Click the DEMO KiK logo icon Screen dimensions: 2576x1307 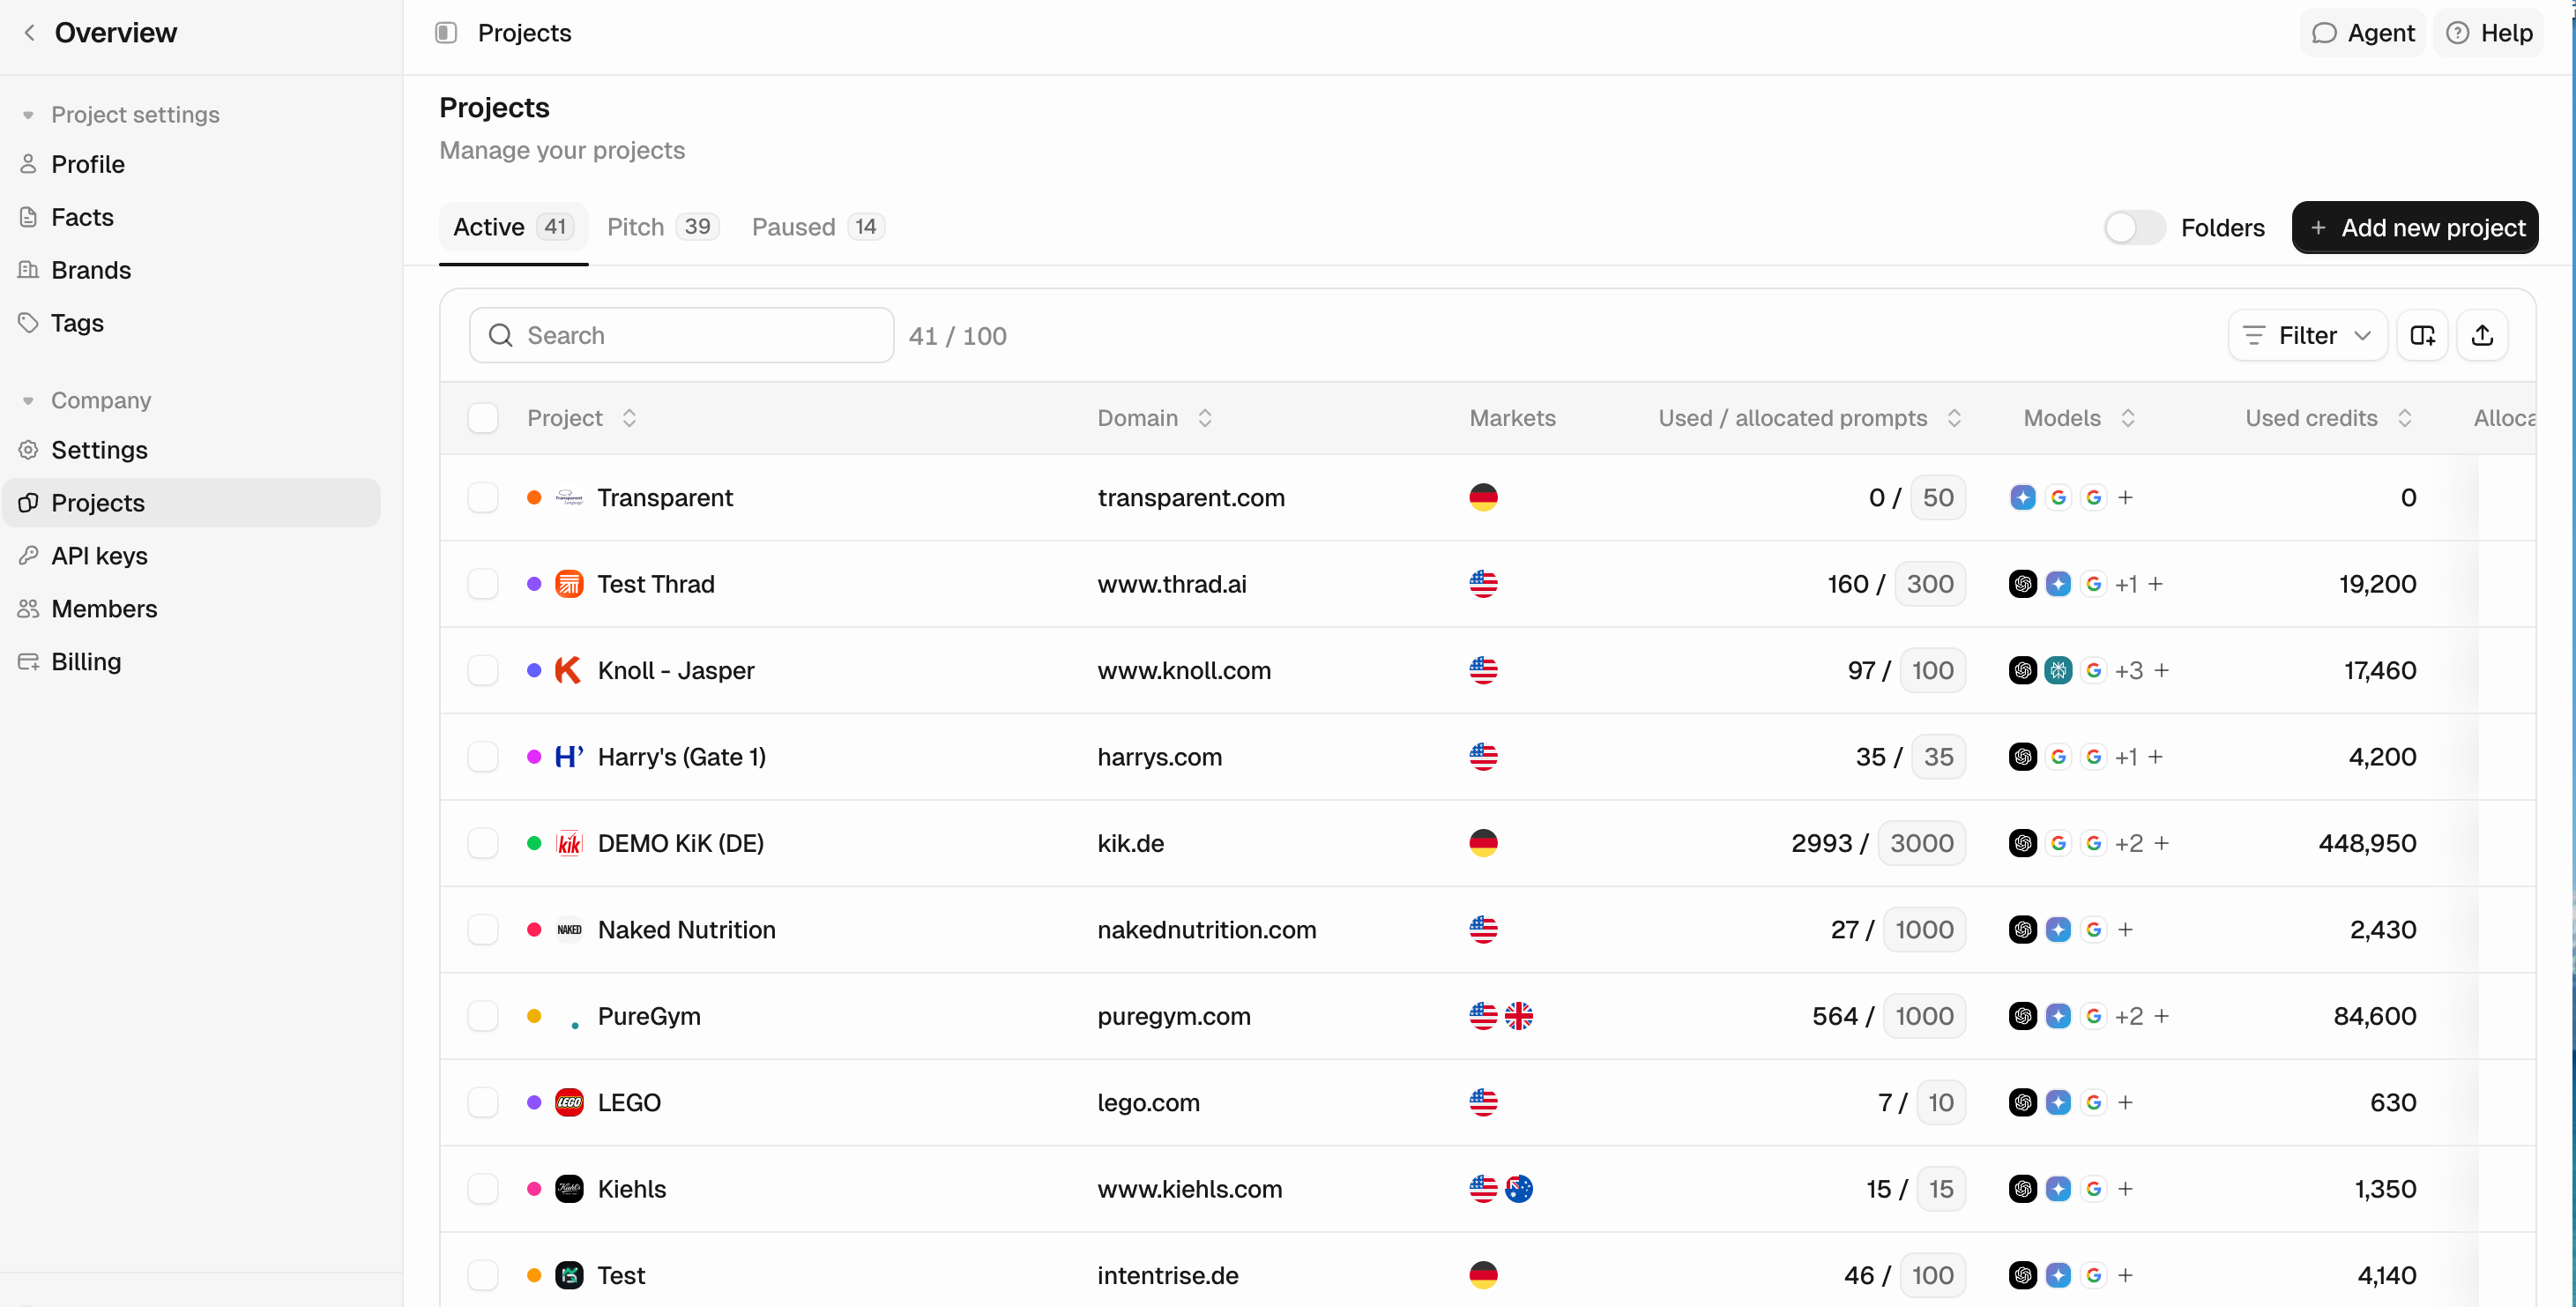pos(569,843)
